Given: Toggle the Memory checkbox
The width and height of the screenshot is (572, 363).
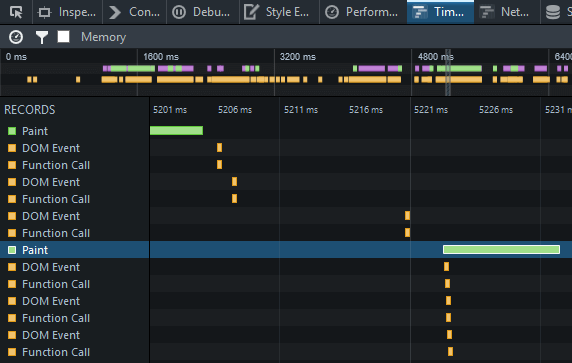Looking at the screenshot, I should tap(63, 36).
